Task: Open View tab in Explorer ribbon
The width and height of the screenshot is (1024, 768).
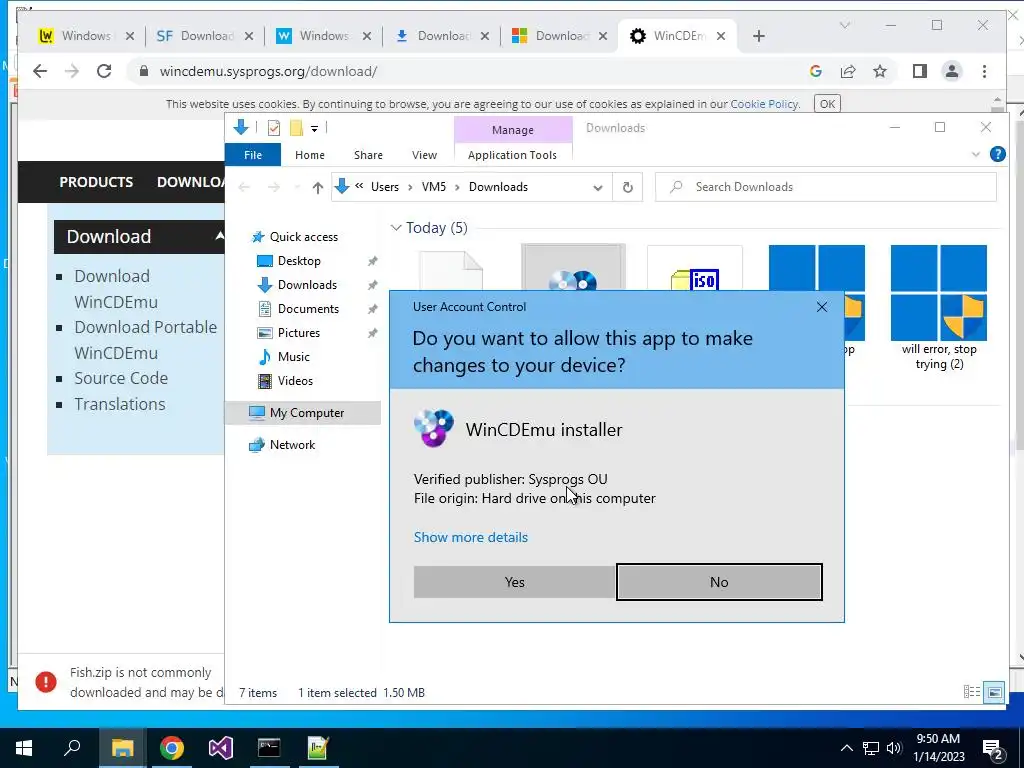Action: pos(424,155)
